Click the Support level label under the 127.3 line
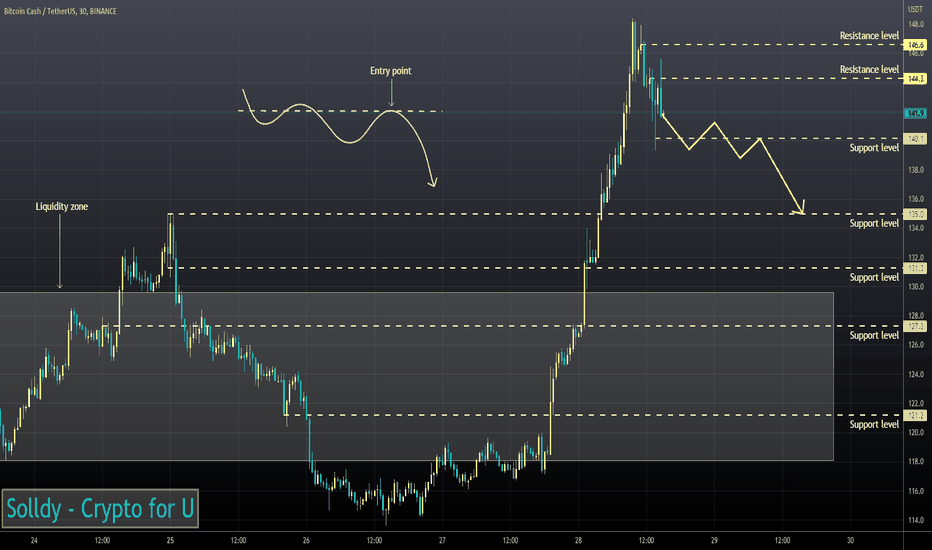Screen dimensions: 932x550 pos(874,335)
